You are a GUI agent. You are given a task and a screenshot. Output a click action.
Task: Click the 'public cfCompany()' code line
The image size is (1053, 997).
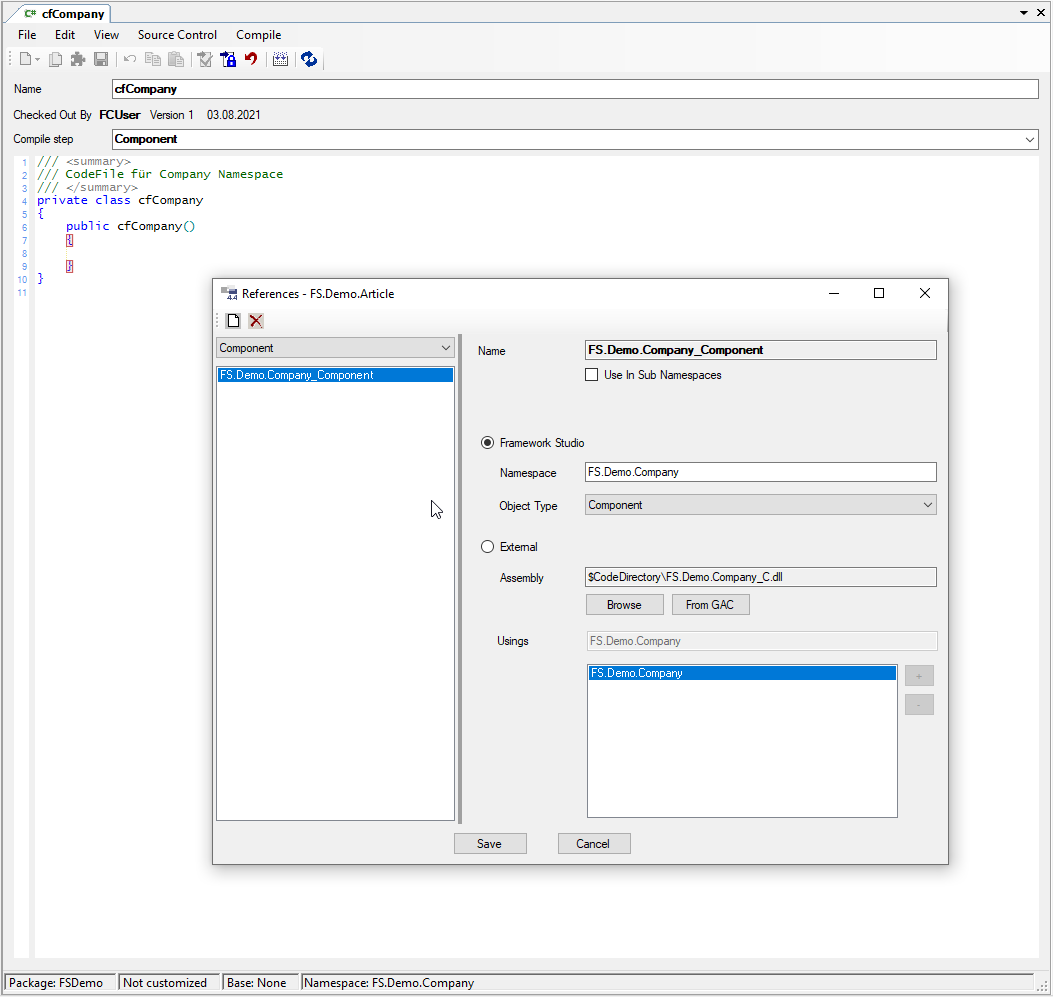[x=130, y=226]
